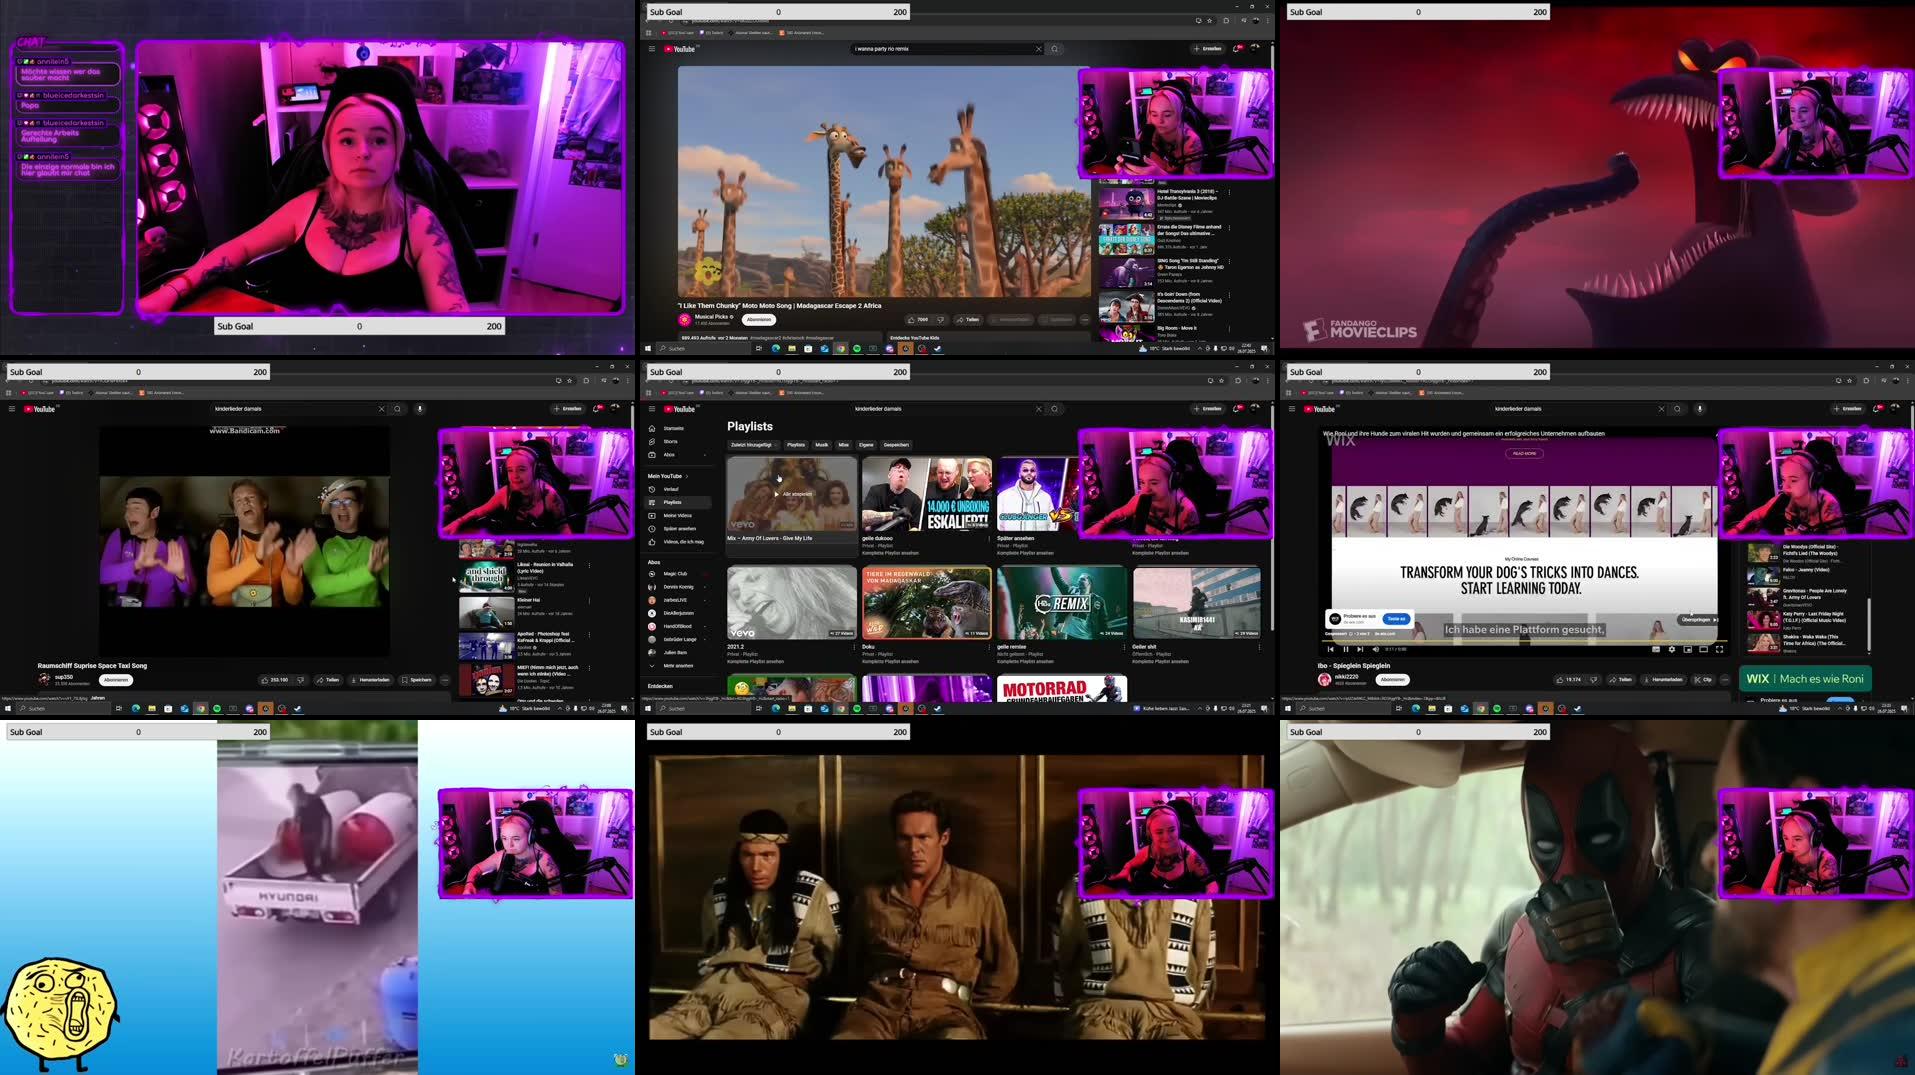
Task: Click Clip button under Ibo video
Action: pos(1702,680)
